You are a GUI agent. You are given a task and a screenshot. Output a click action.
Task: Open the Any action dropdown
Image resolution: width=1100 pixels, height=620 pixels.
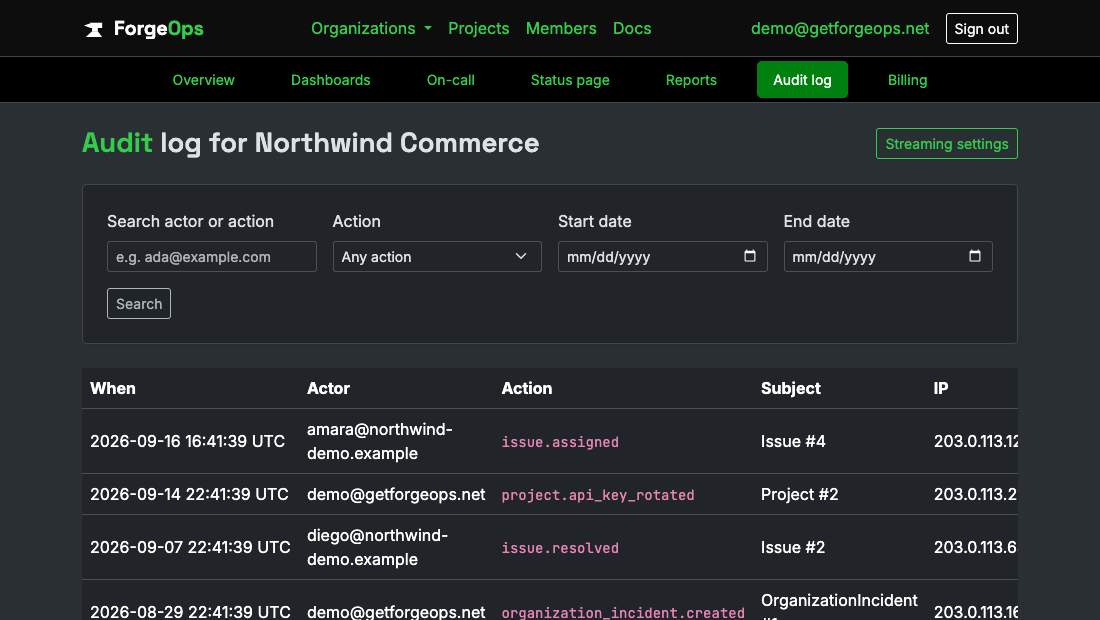437,257
